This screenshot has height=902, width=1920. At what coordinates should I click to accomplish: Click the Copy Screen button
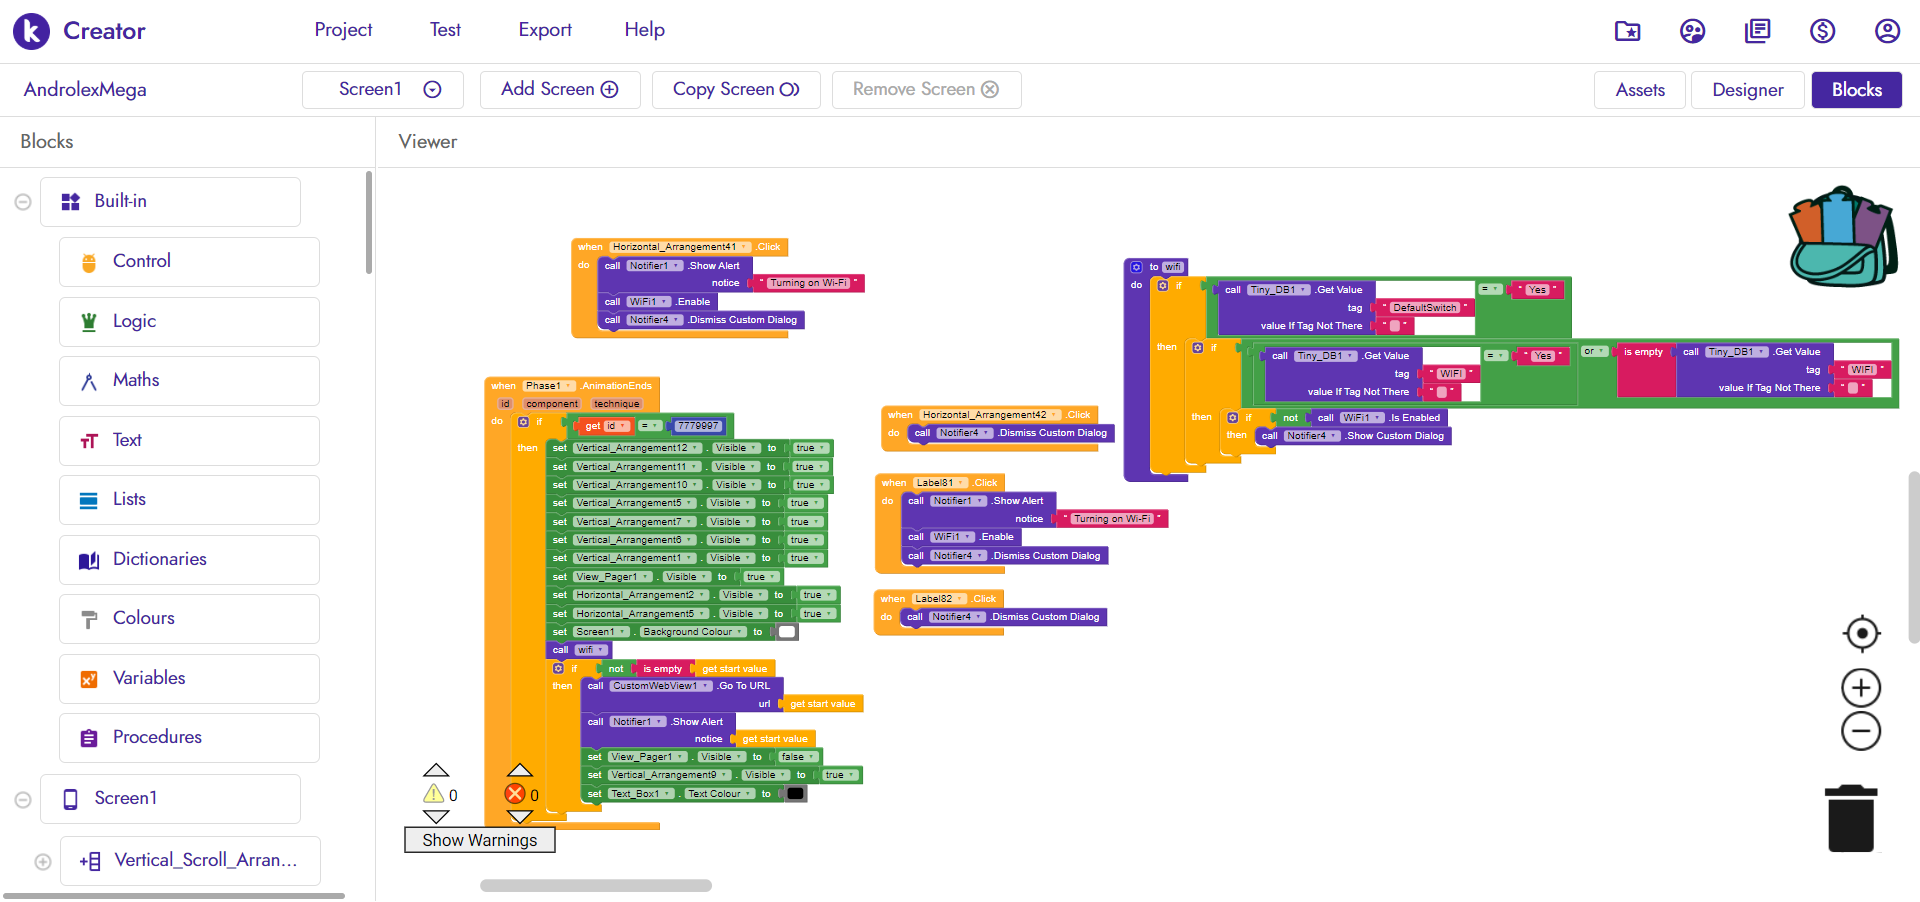pyautogui.click(x=736, y=90)
